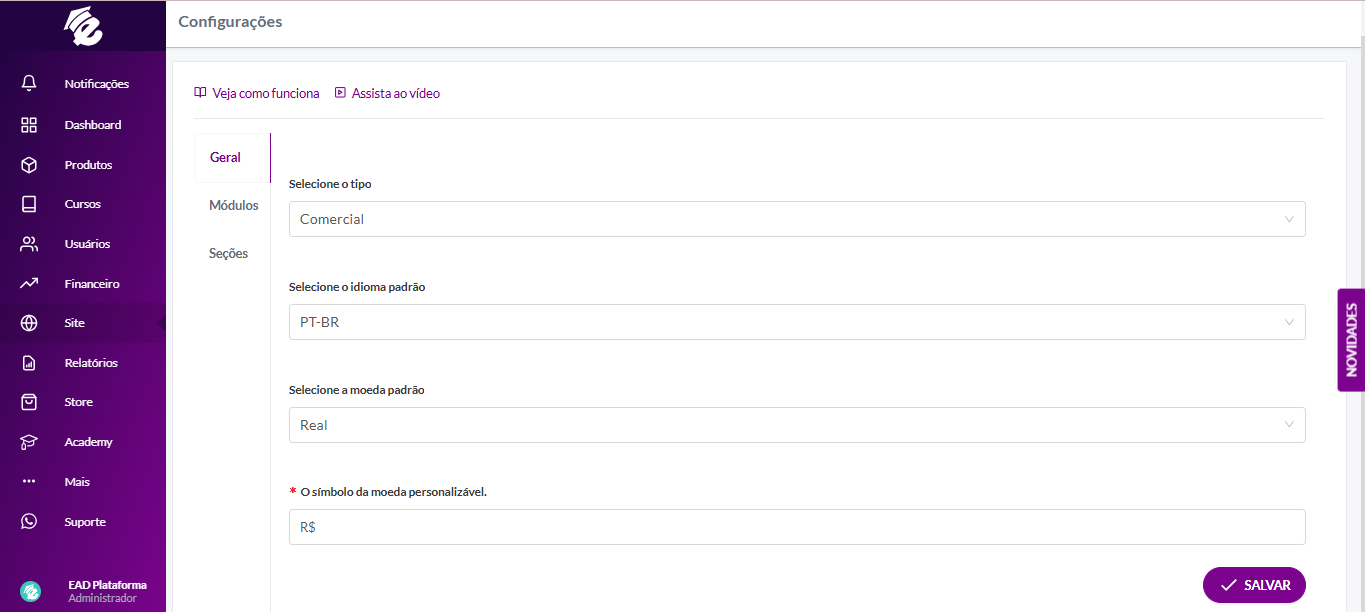Click the Usuários people icon
The image size is (1365, 612).
29,244
